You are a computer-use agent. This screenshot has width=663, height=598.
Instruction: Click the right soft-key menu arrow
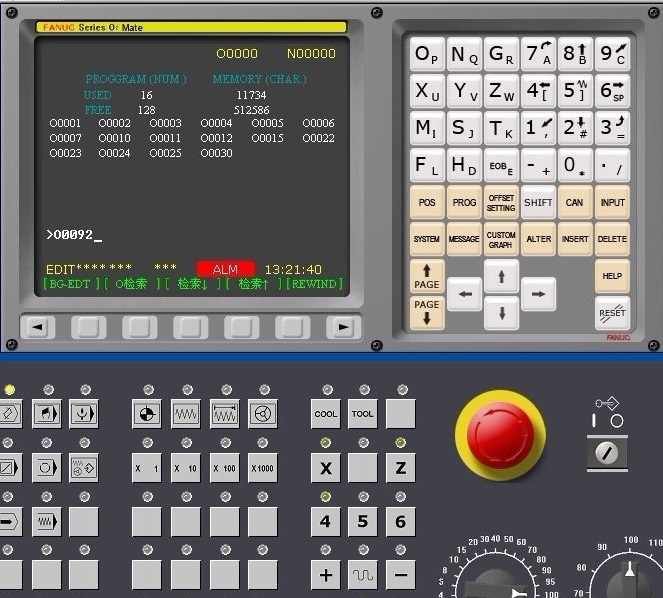342,327
